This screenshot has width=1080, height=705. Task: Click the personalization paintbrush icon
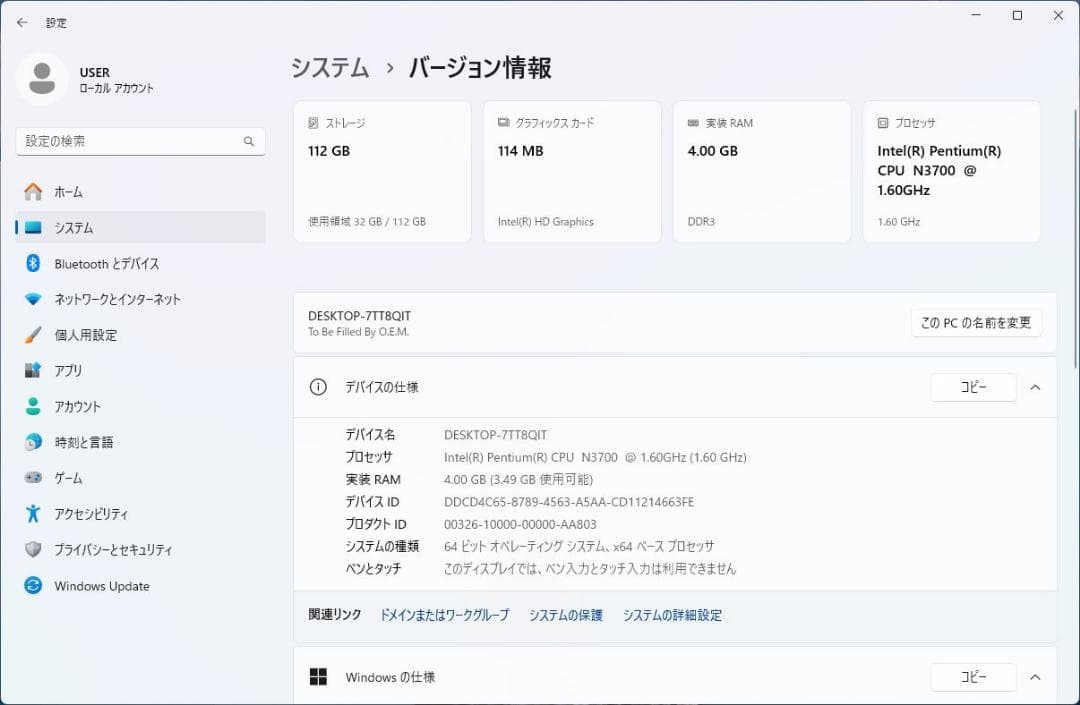coord(33,335)
